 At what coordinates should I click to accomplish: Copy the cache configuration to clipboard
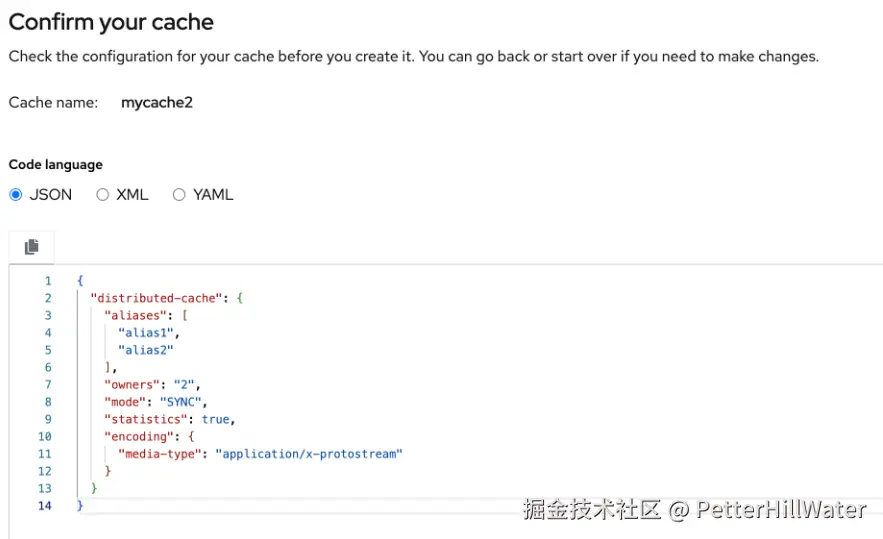point(32,246)
